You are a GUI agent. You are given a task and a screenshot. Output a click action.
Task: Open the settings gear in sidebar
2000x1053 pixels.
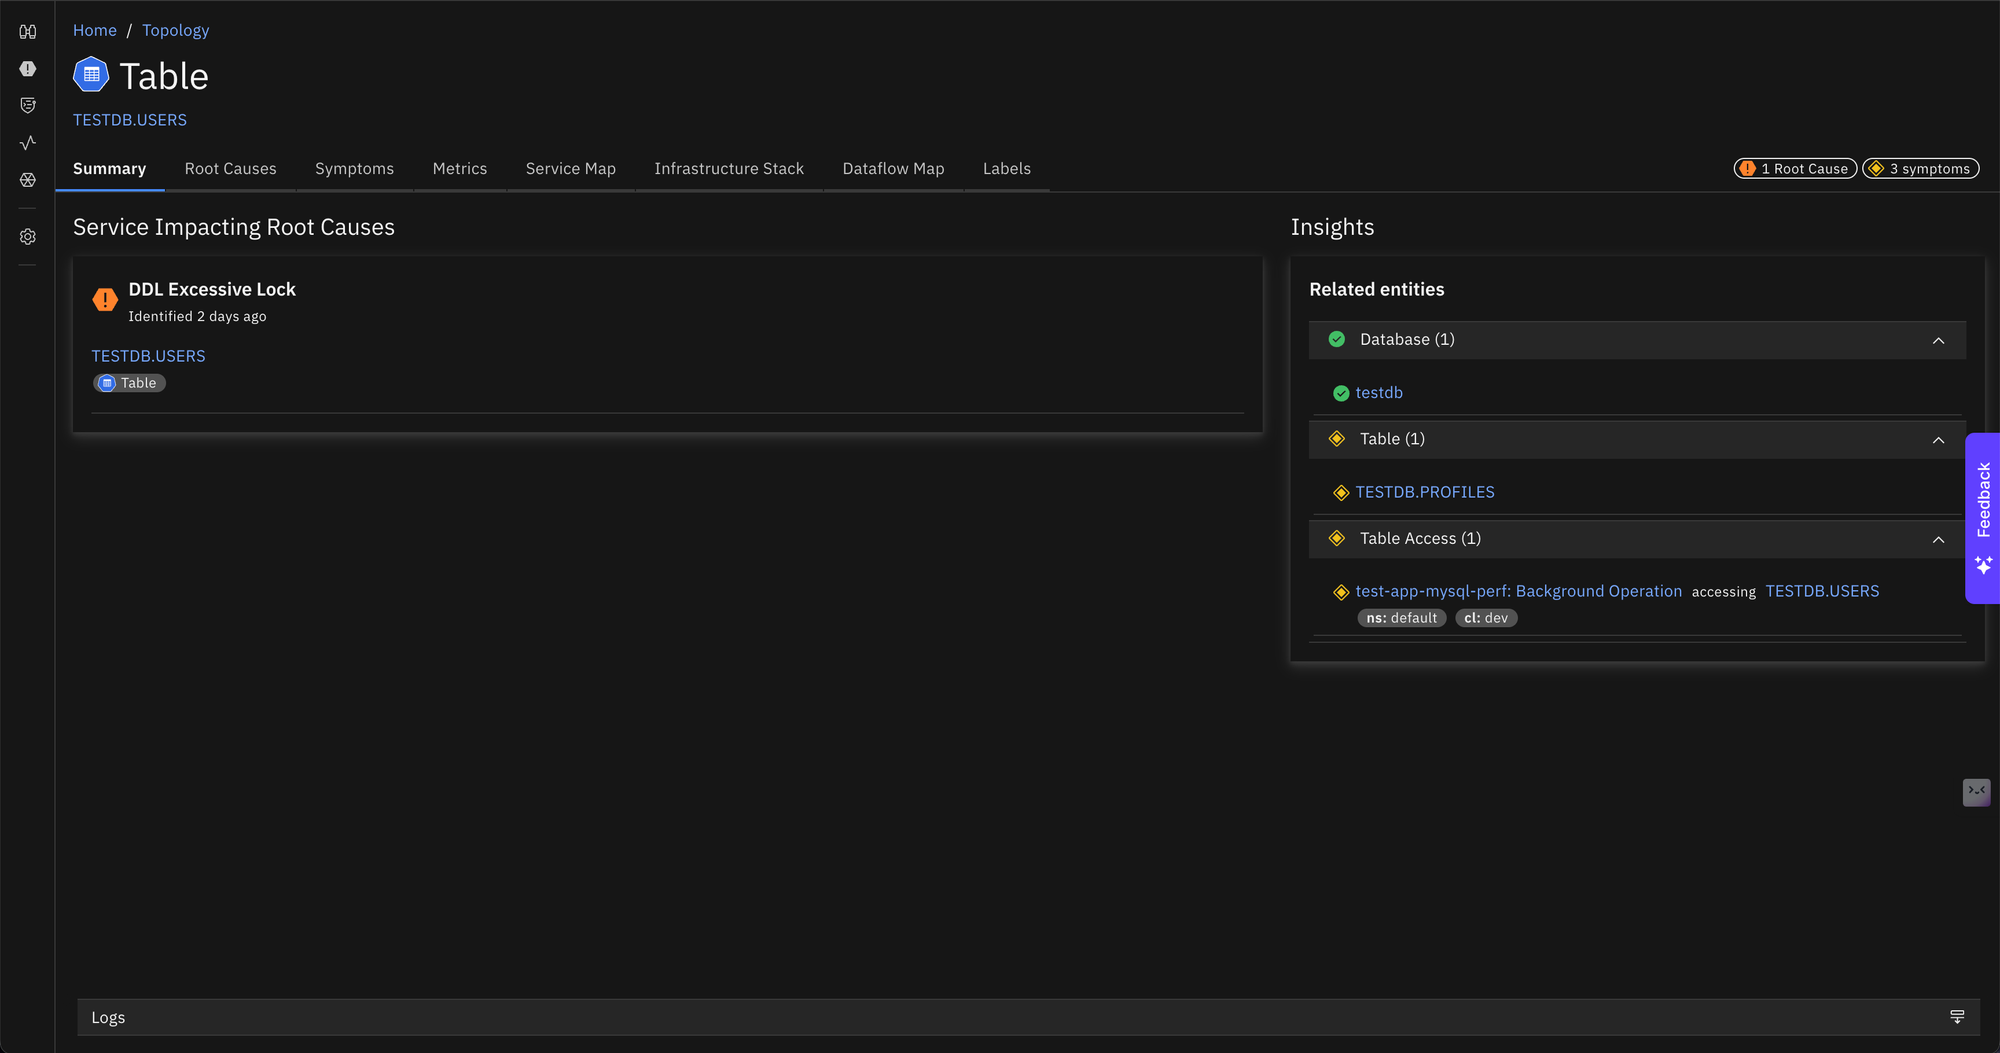point(28,237)
